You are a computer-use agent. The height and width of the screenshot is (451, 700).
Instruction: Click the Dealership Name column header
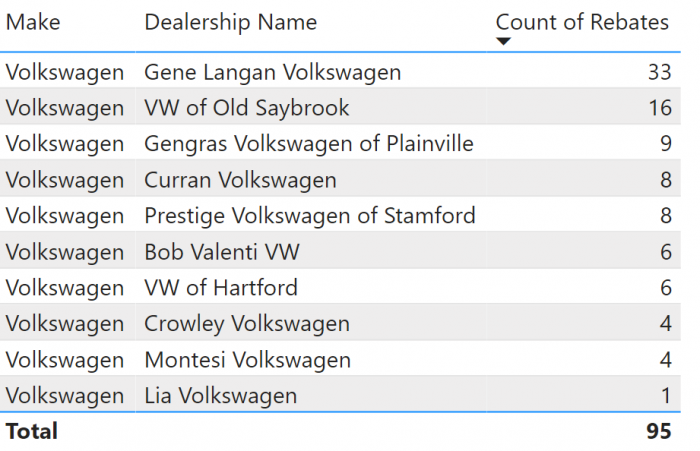coord(230,22)
